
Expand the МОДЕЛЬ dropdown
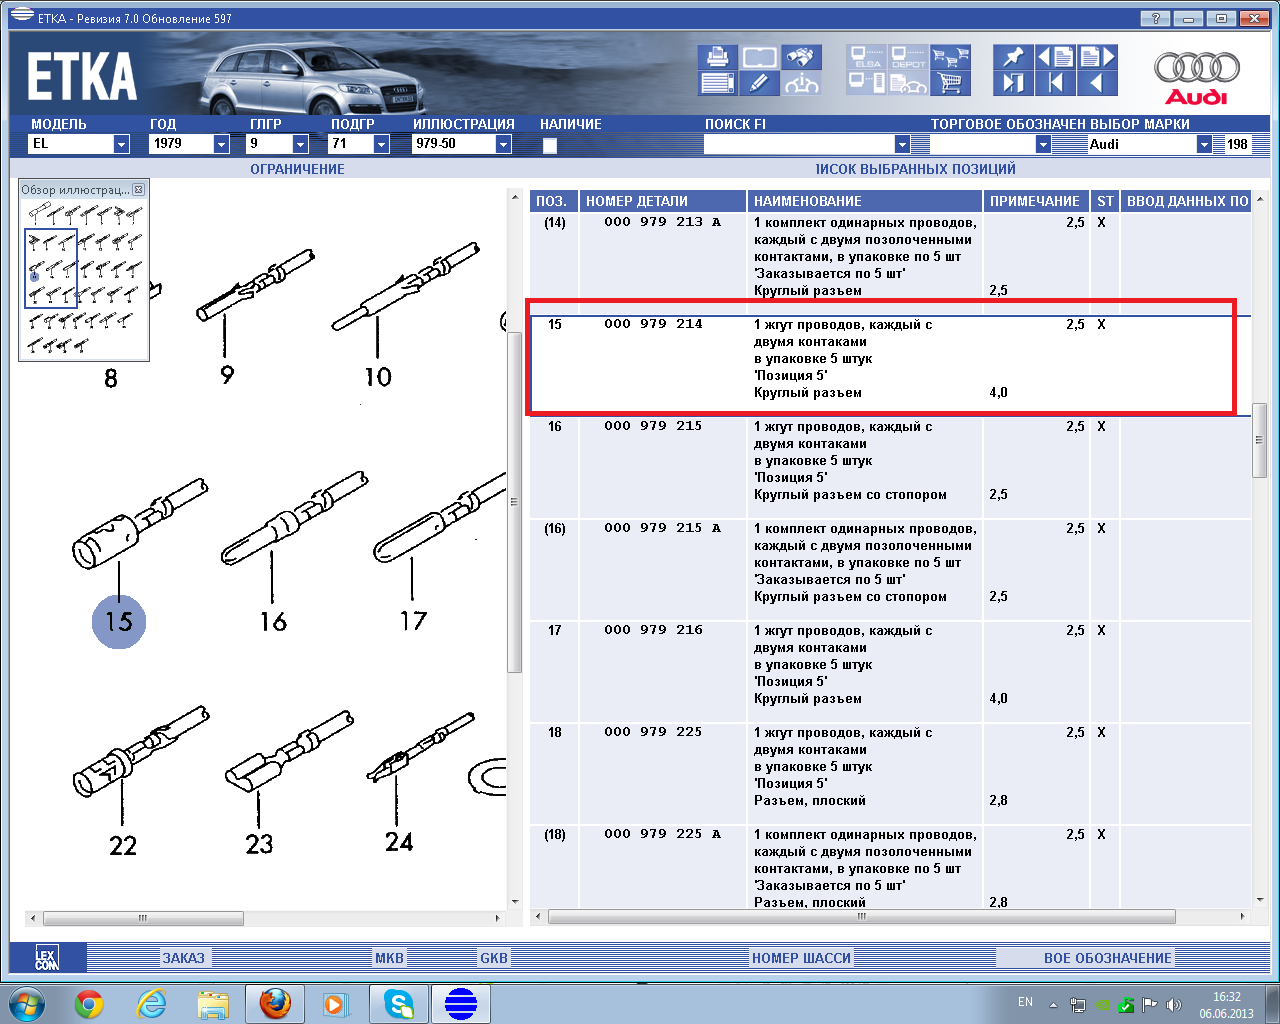[x=121, y=144]
